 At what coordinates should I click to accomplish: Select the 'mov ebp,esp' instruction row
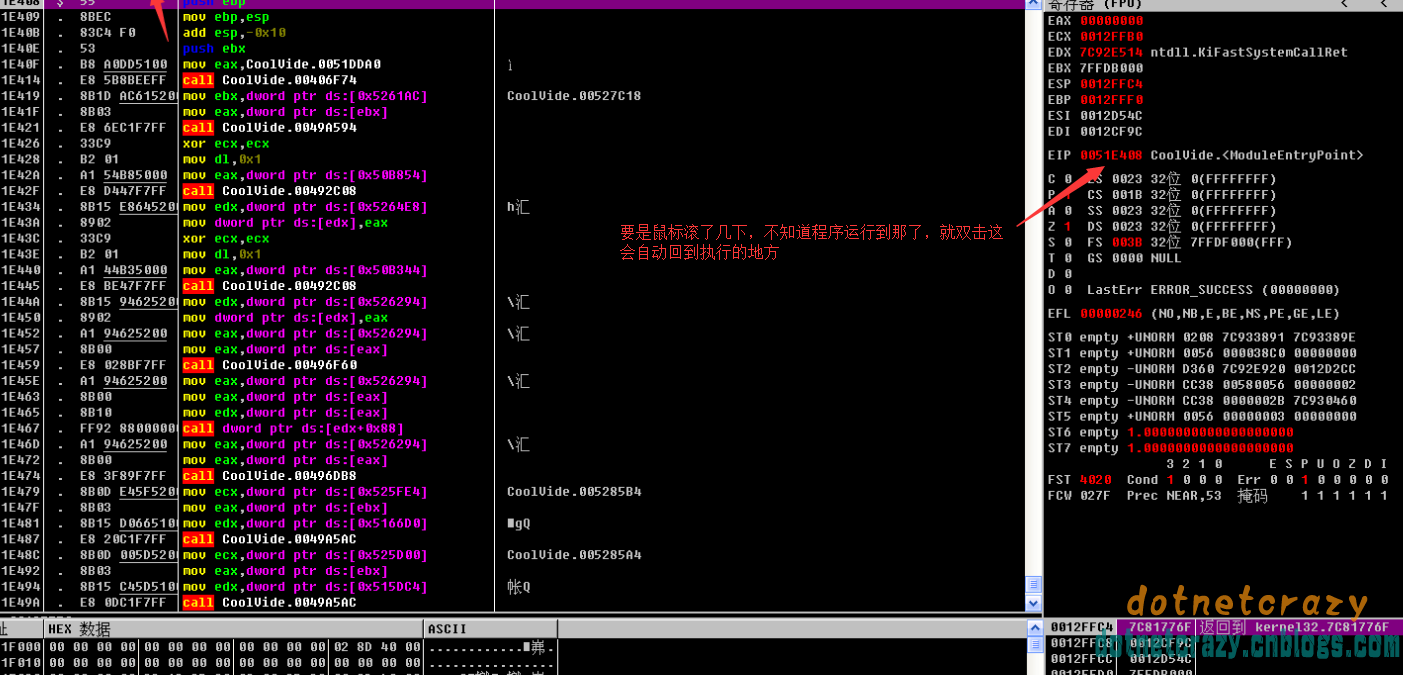click(226, 17)
